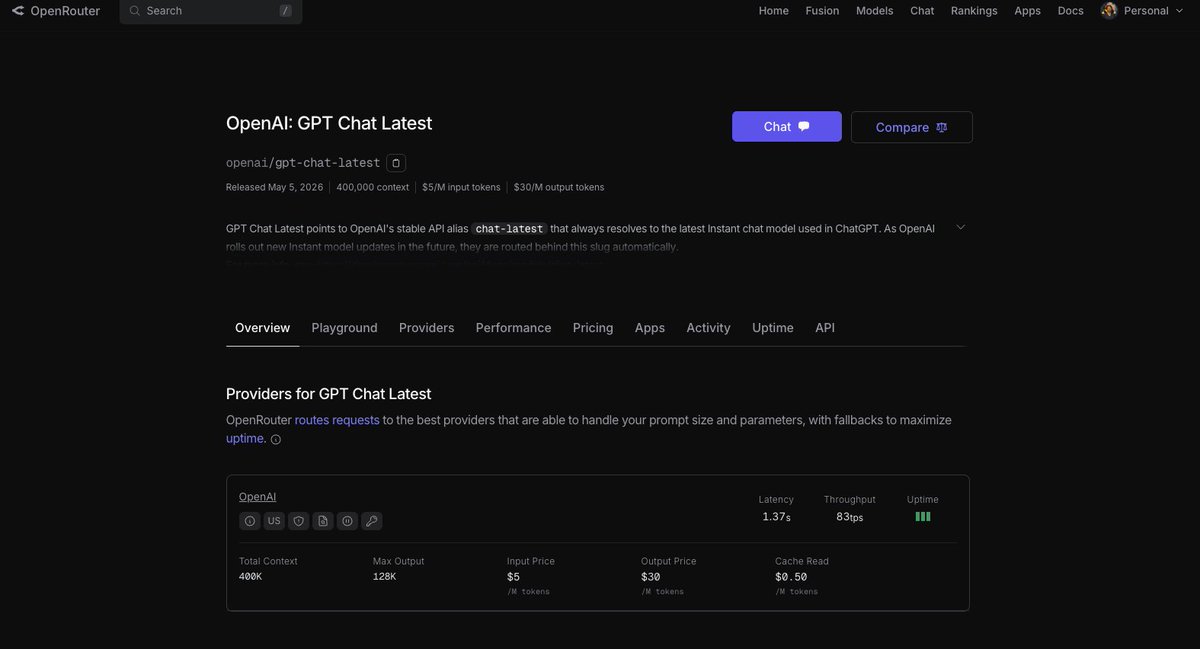Click the Personal account avatar
The height and width of the screenshot is (649, 1200).
pyautogui.click(x=1109, y=11)
